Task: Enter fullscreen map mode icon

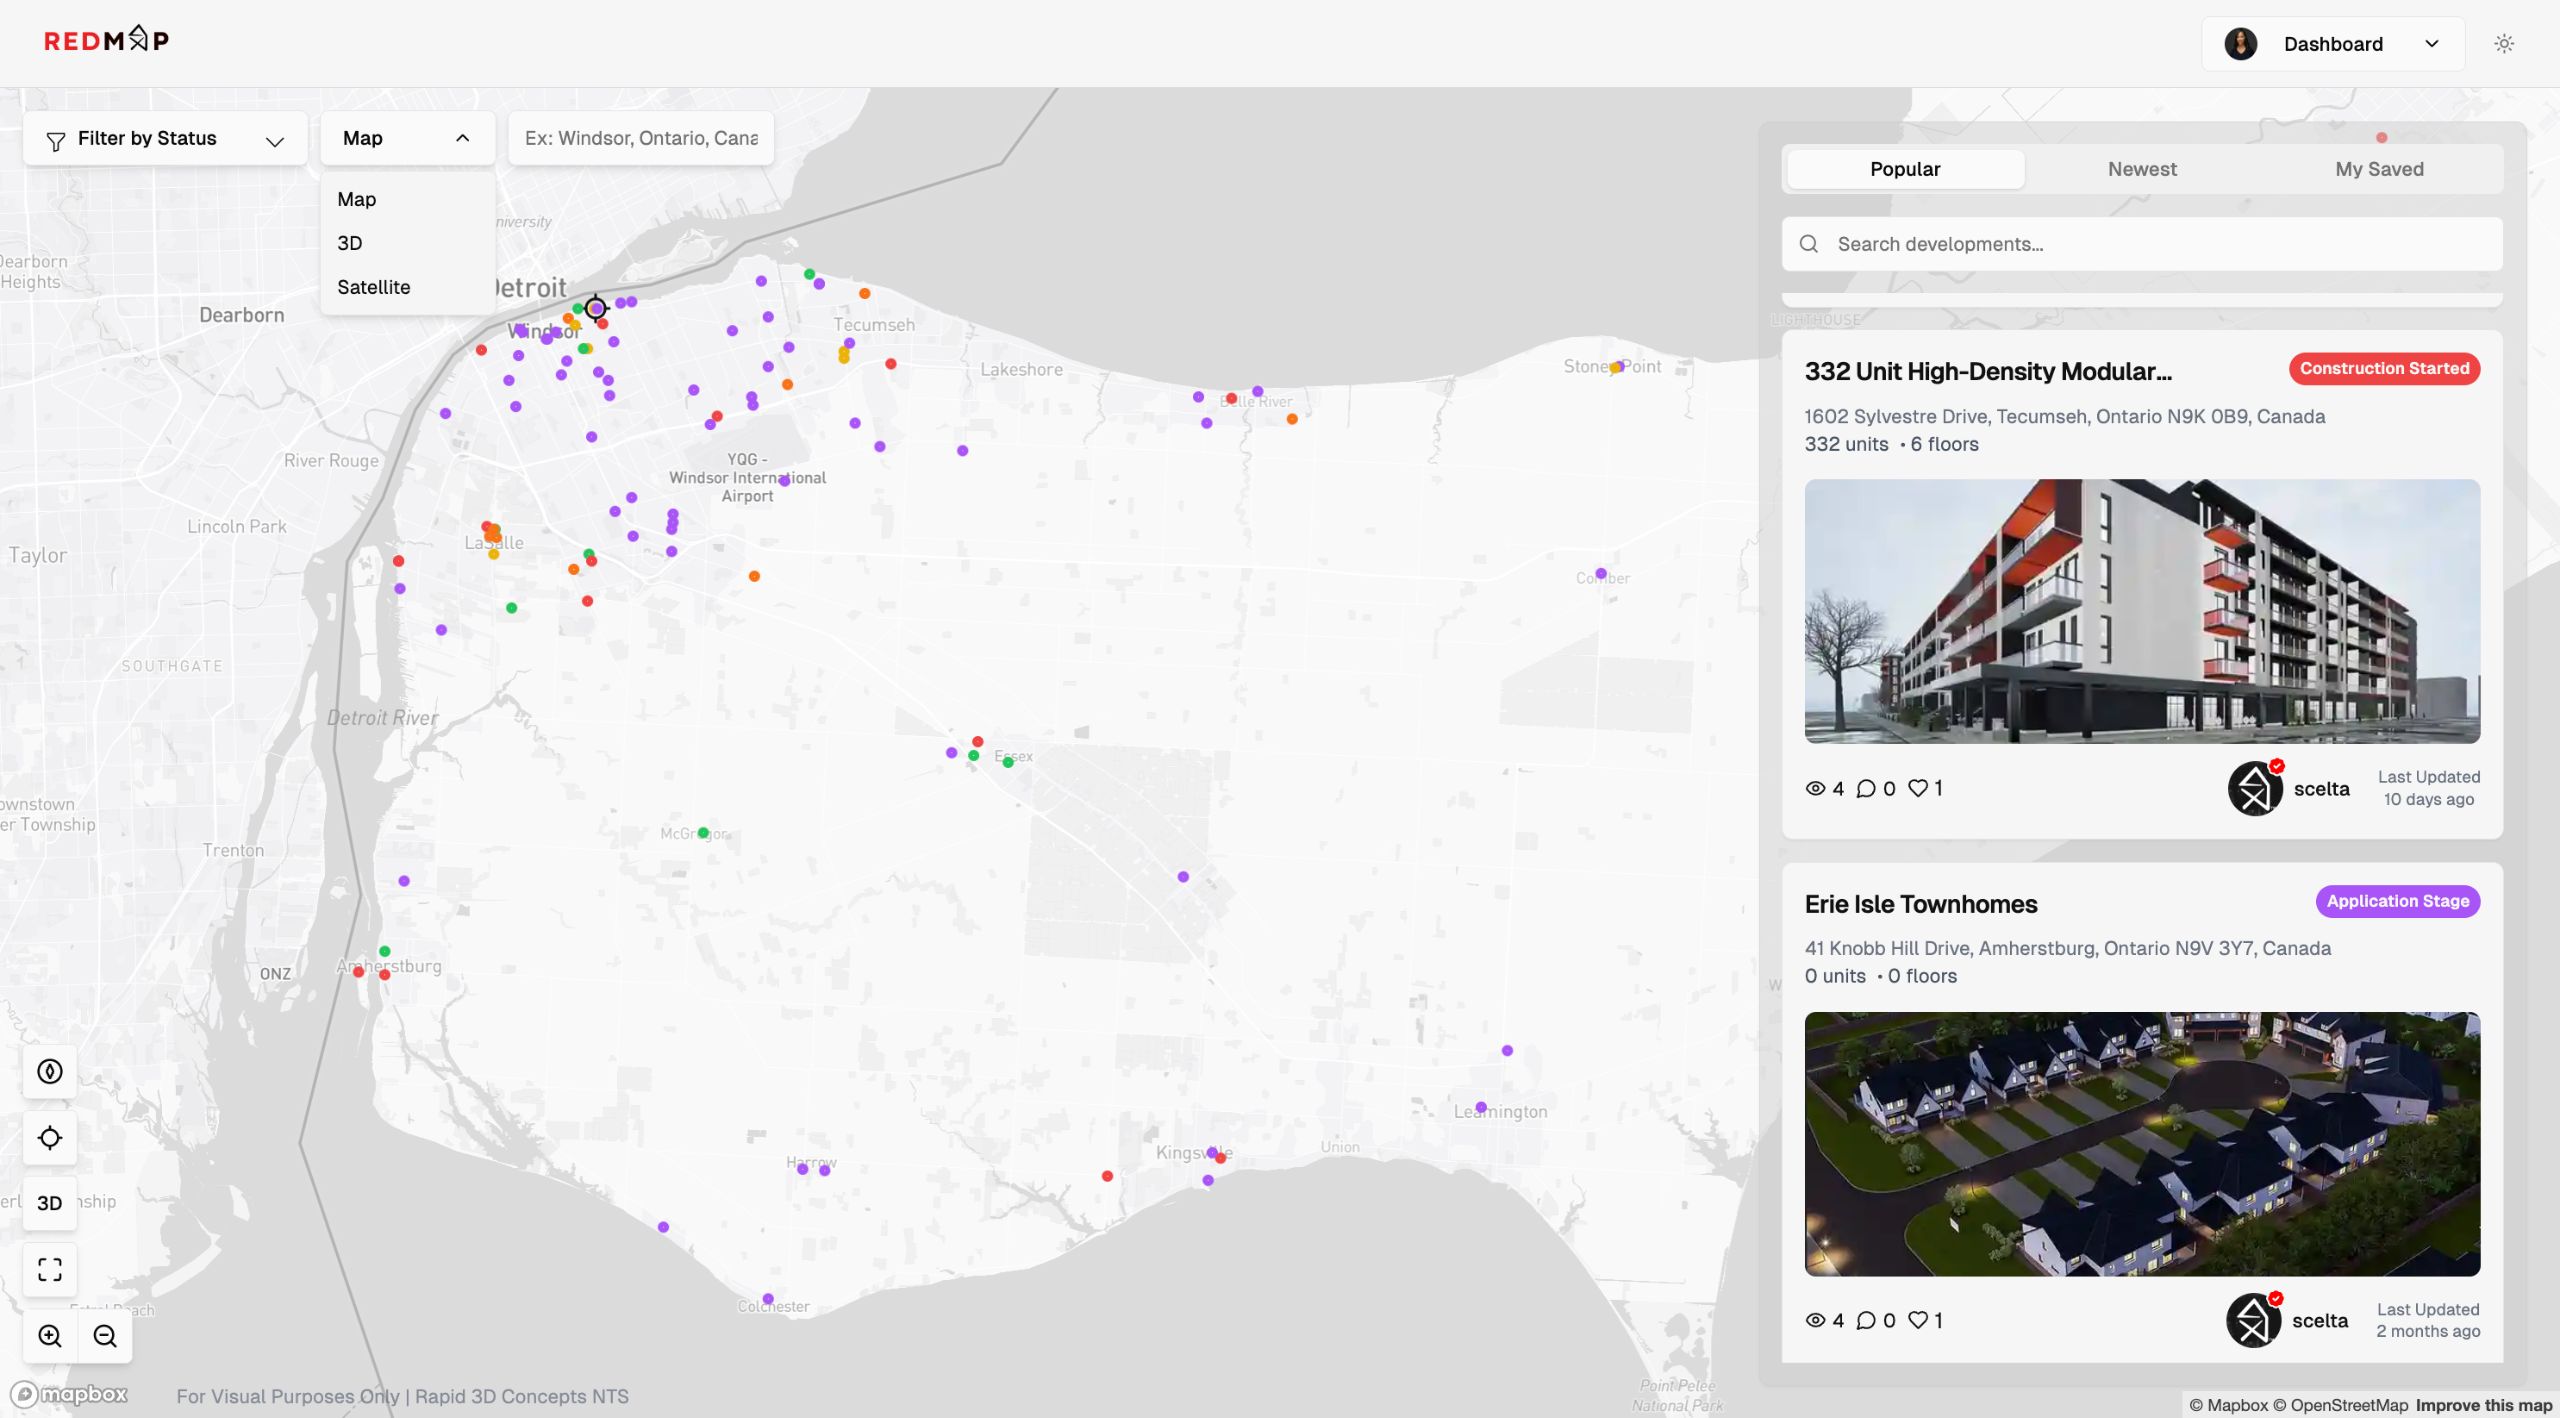Action: pos(50,1269)
